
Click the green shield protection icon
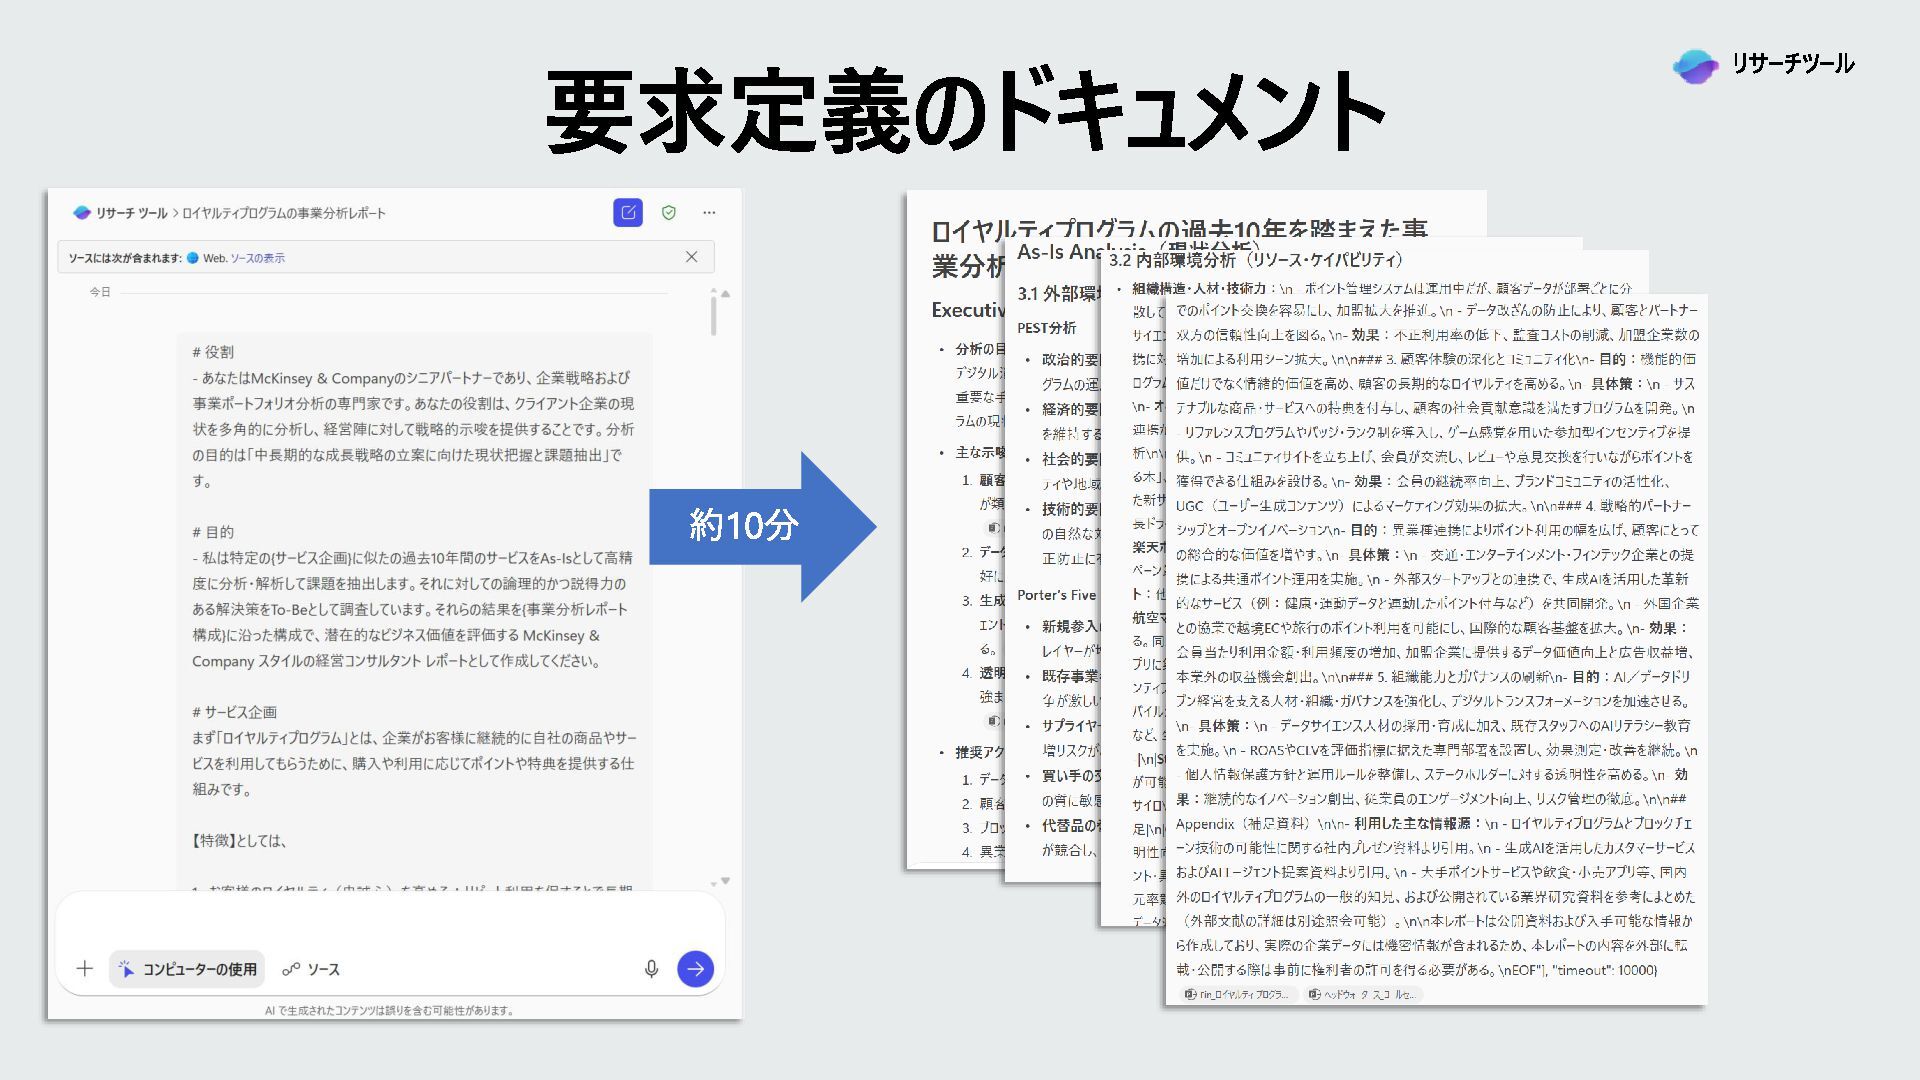click(x=669, y=212)
